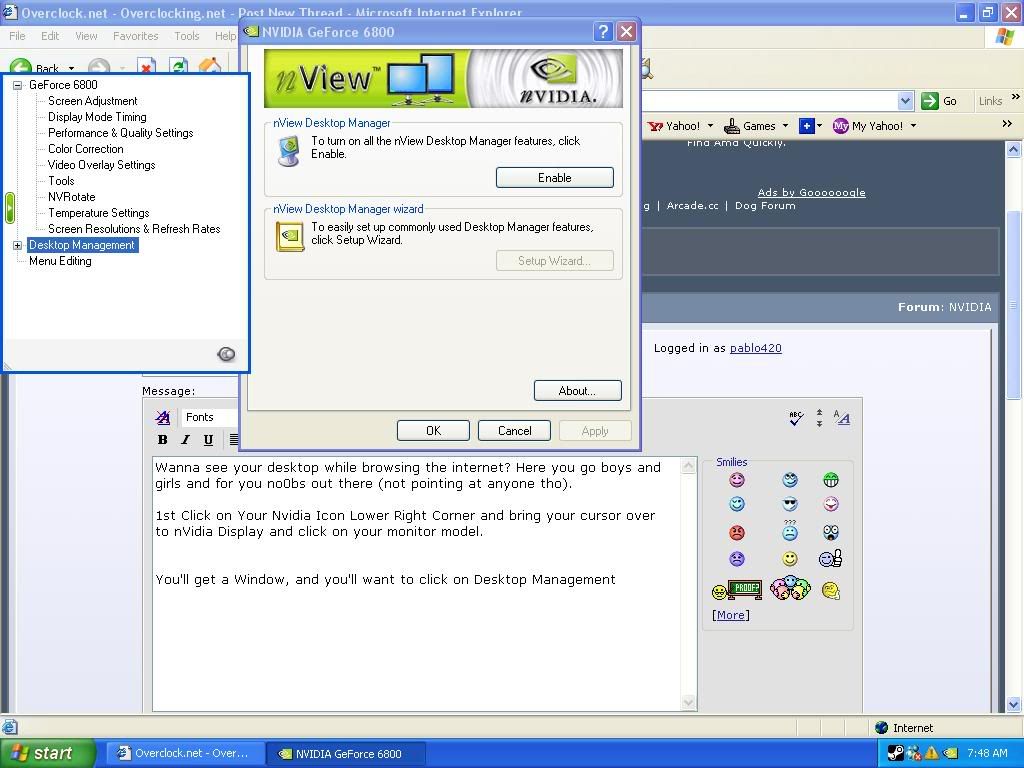
Task: Open the address bar dropdown arrow
Action: coord(905,101)
